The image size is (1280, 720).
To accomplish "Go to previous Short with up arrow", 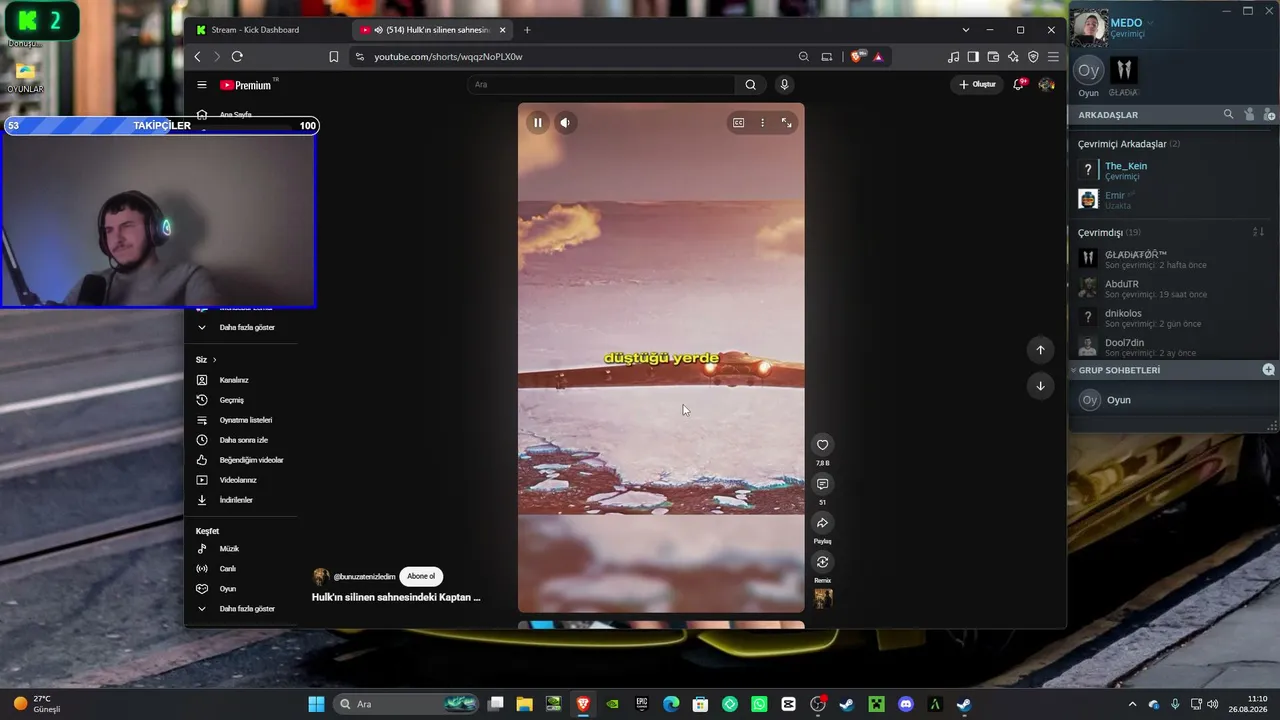I will [1040, 350].
